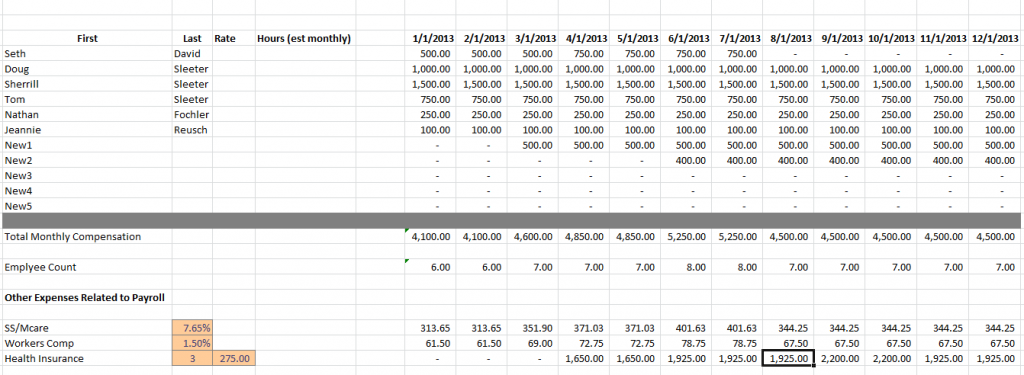1024x375 pixels.
Task: Click the 10/1/2013 date header
Action: coord(891,39)
